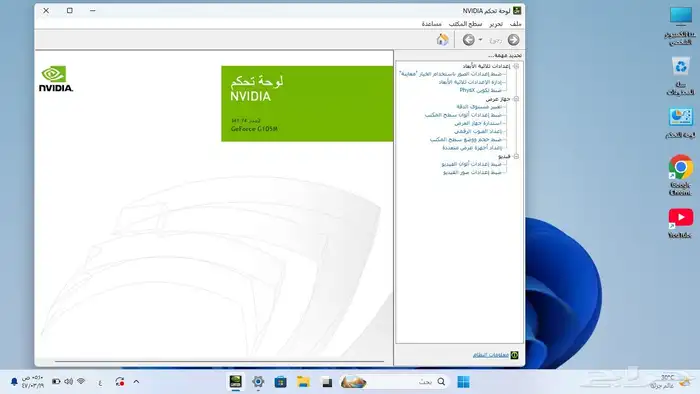Image resolution: width=700 pixels, height=394 pixels.
Task: Click the taskbar search box (بحث)
Action: coord(394,382)
